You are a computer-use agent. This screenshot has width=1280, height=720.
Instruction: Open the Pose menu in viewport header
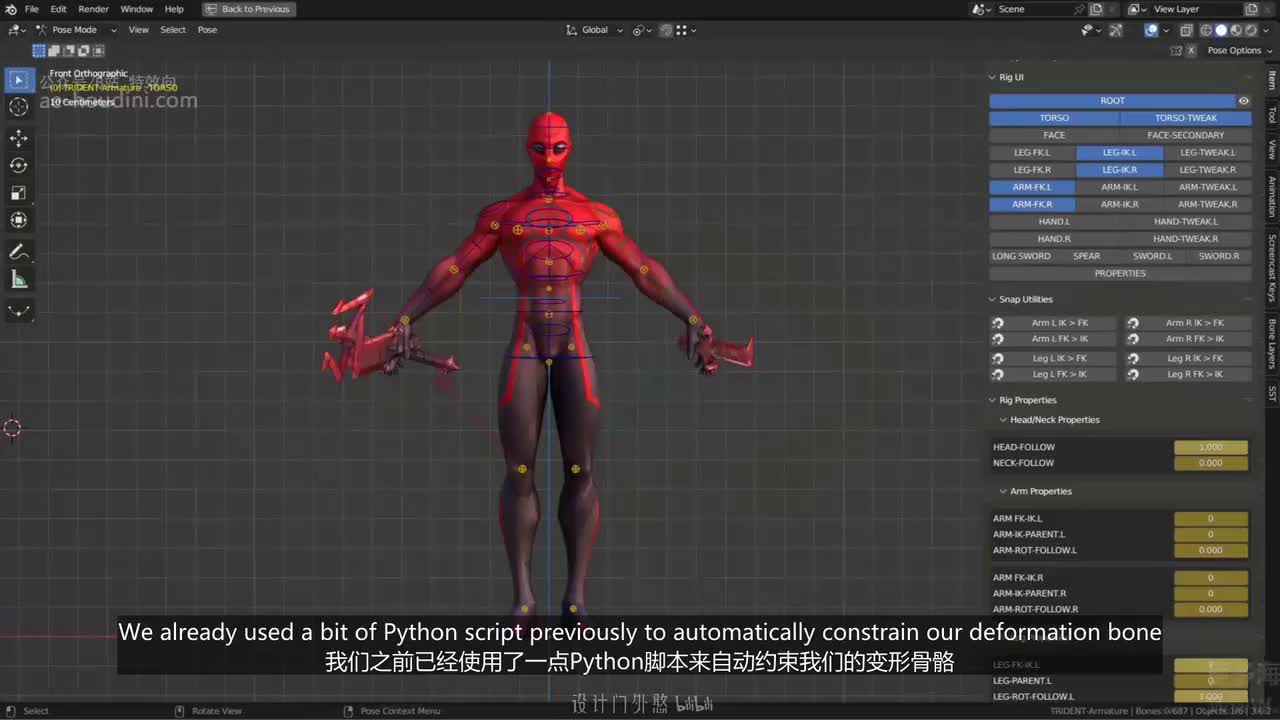point(207,30)
